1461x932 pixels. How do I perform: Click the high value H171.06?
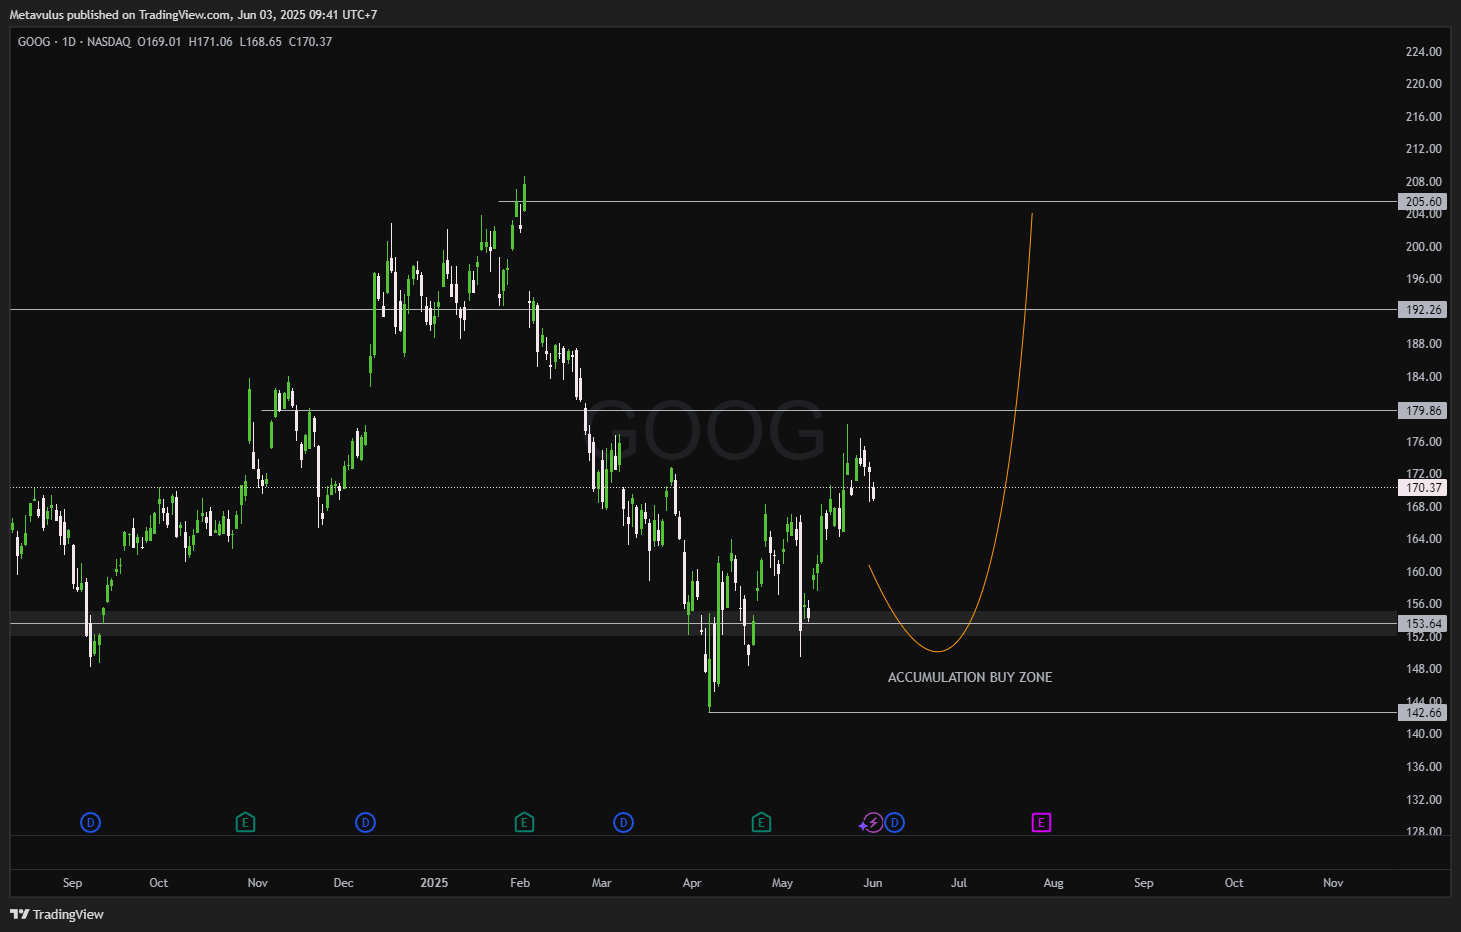[x=211, y=42]
